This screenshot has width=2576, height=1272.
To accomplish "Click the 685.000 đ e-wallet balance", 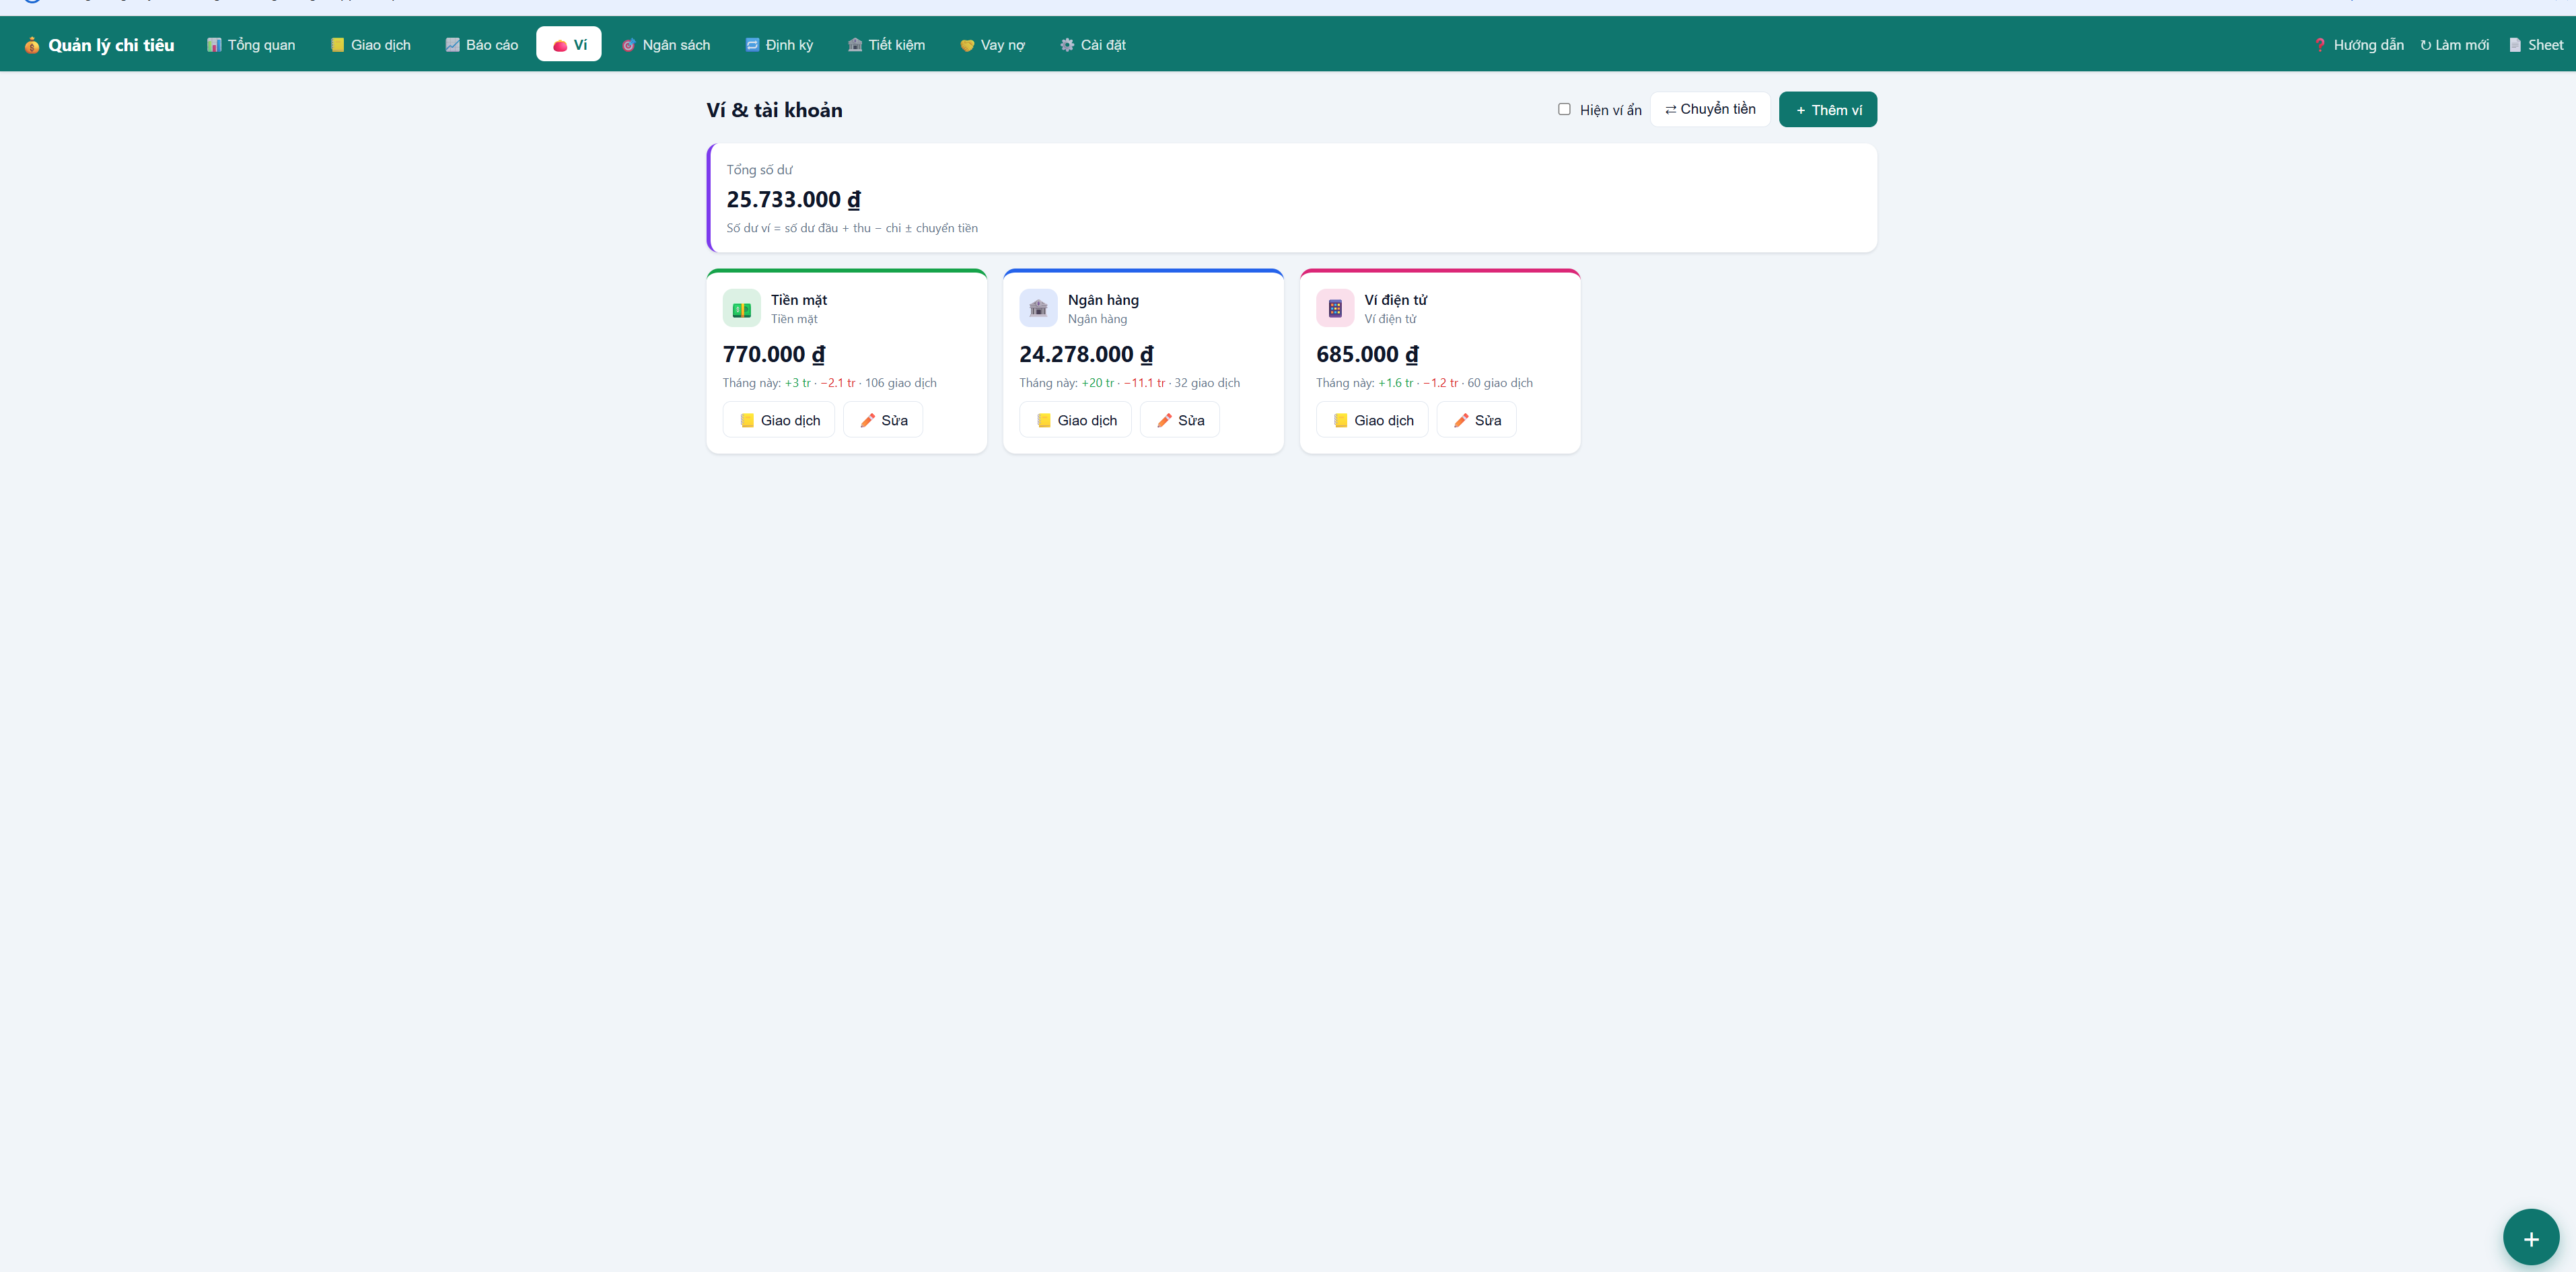I will tap(1367, 354).
